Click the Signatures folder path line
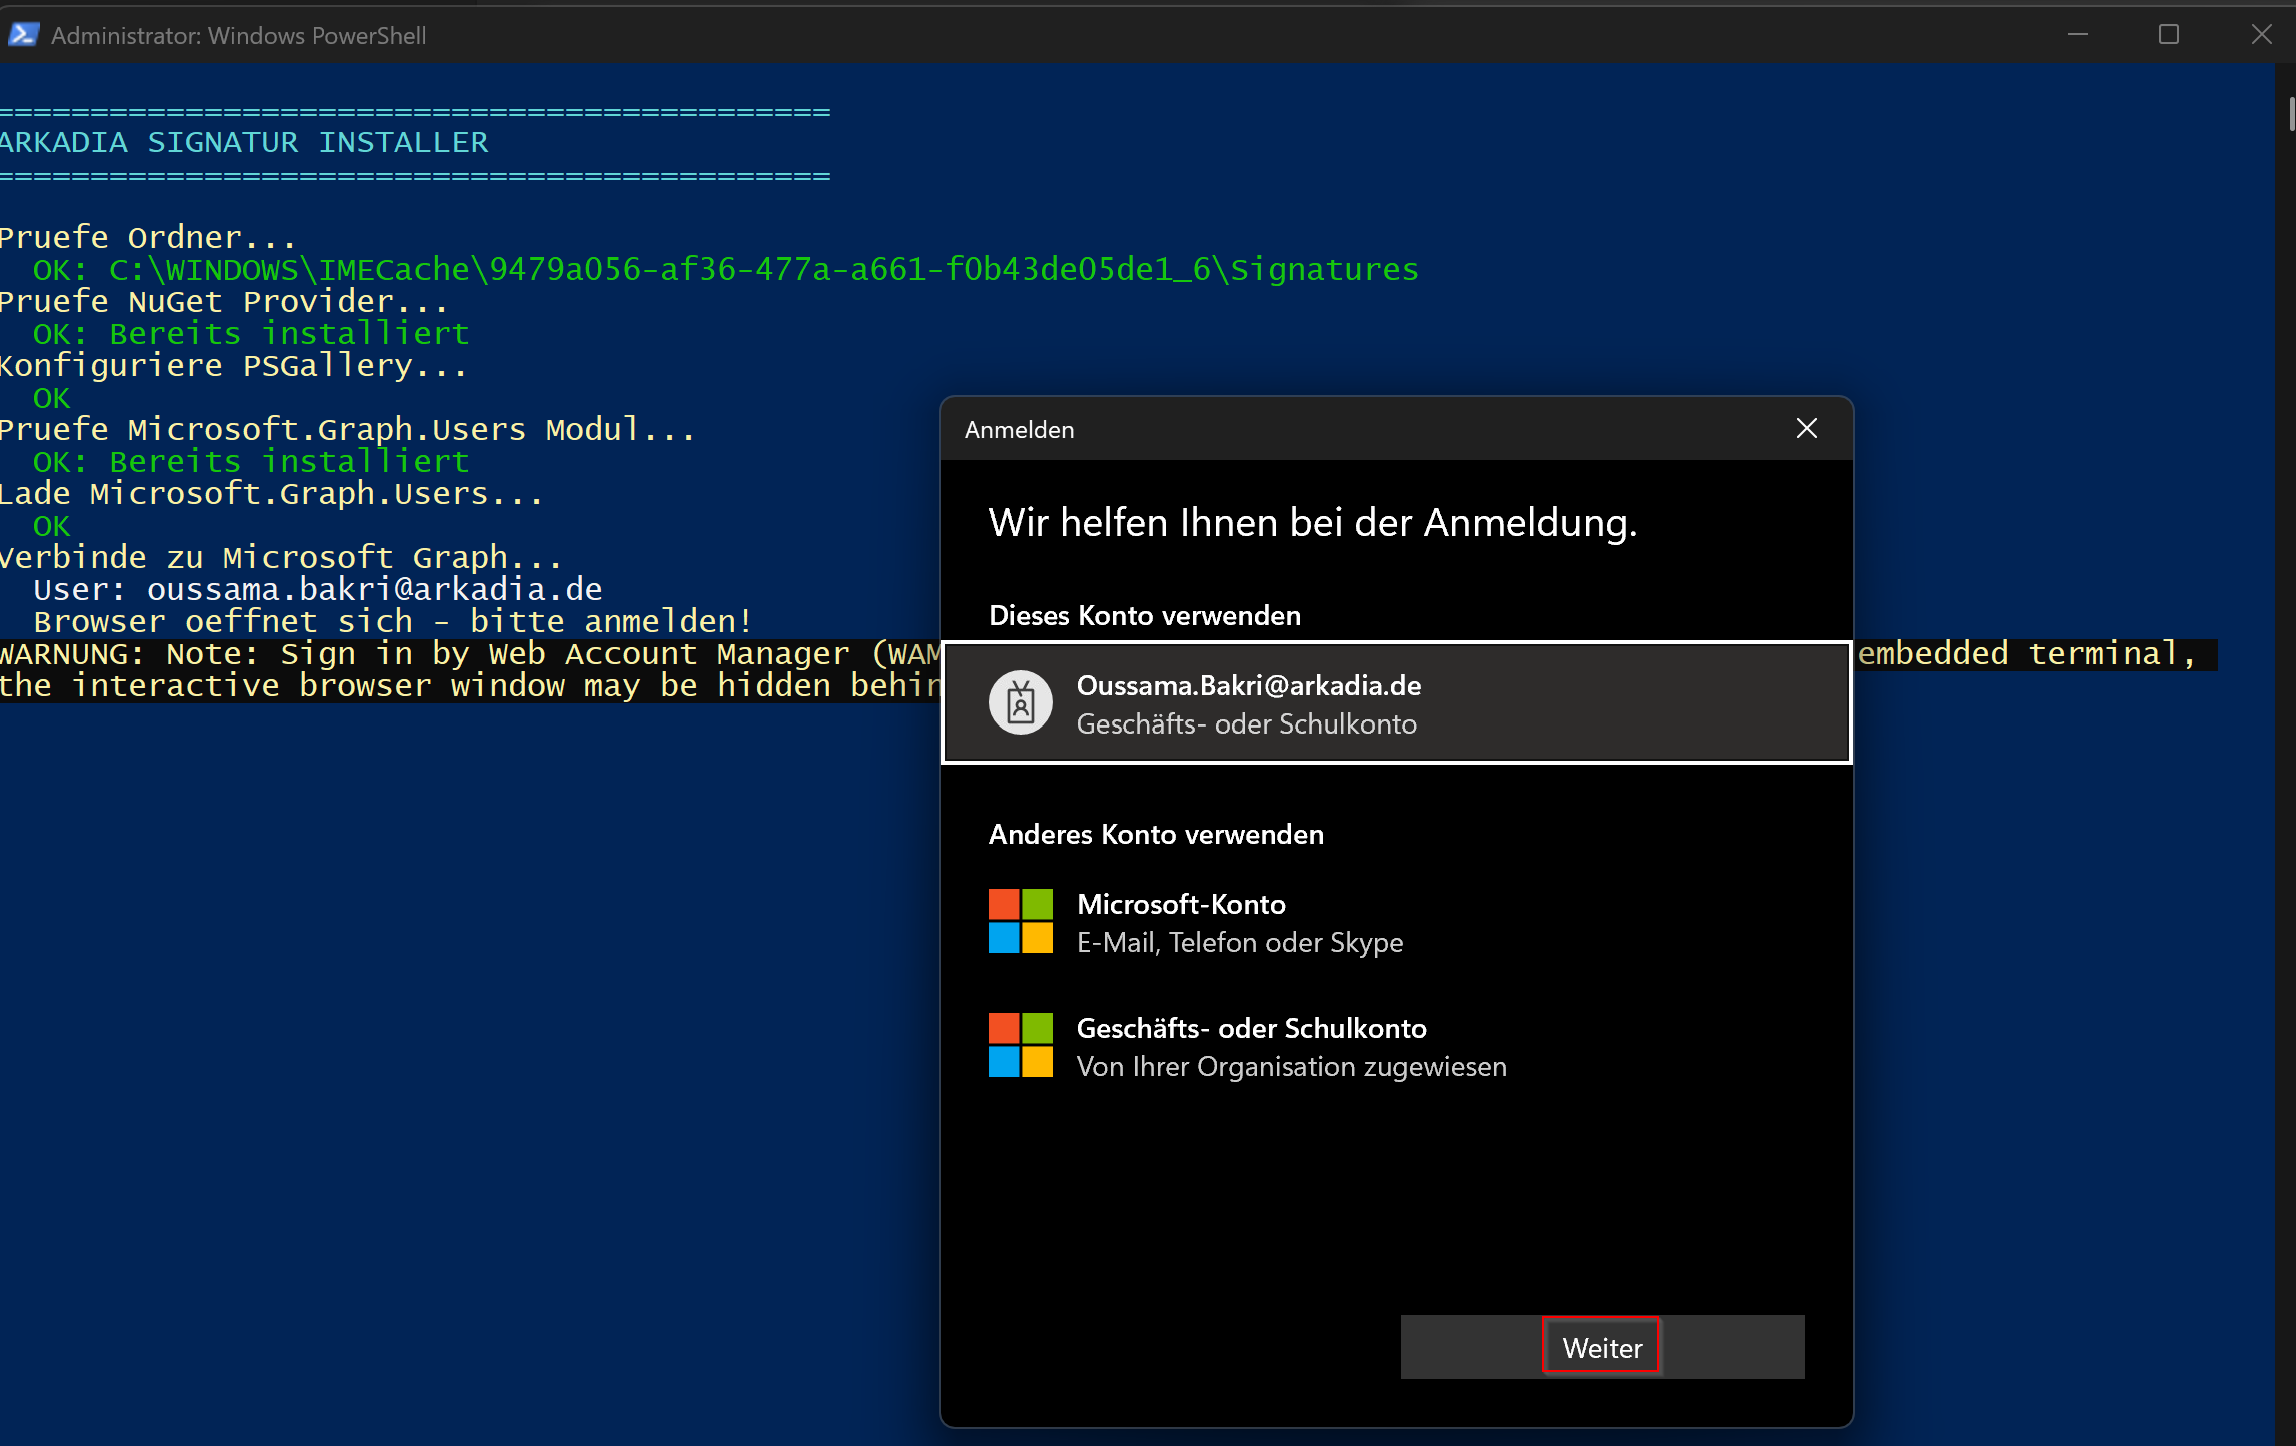The height and width of the screenshot is (1446, 2296). (726, 270)
